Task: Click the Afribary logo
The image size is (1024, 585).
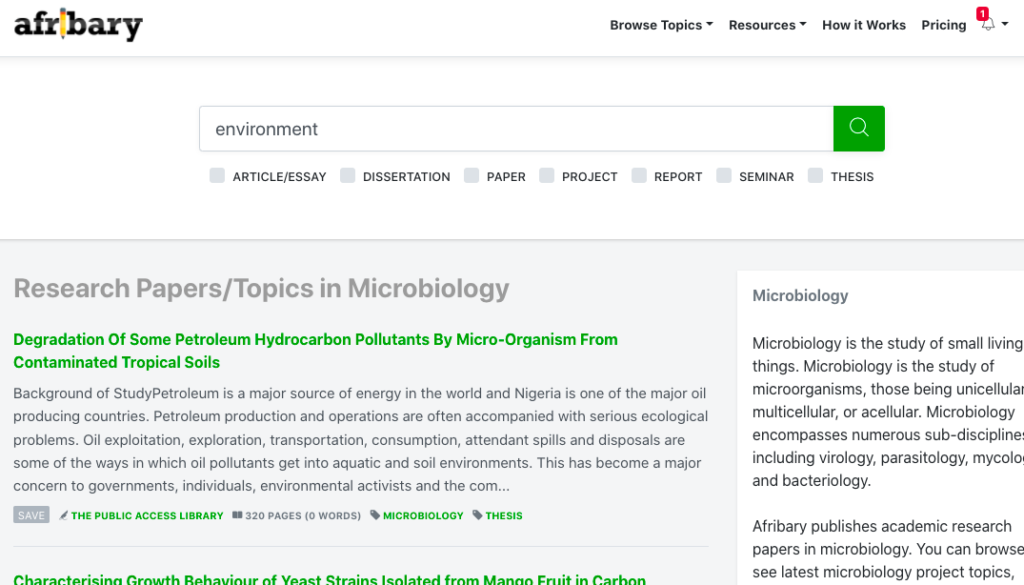Action: 78,24
